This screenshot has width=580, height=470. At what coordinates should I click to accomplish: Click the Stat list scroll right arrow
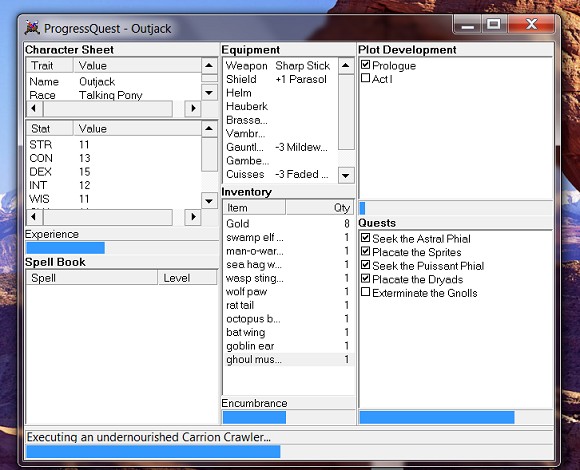tap(193, 217)
